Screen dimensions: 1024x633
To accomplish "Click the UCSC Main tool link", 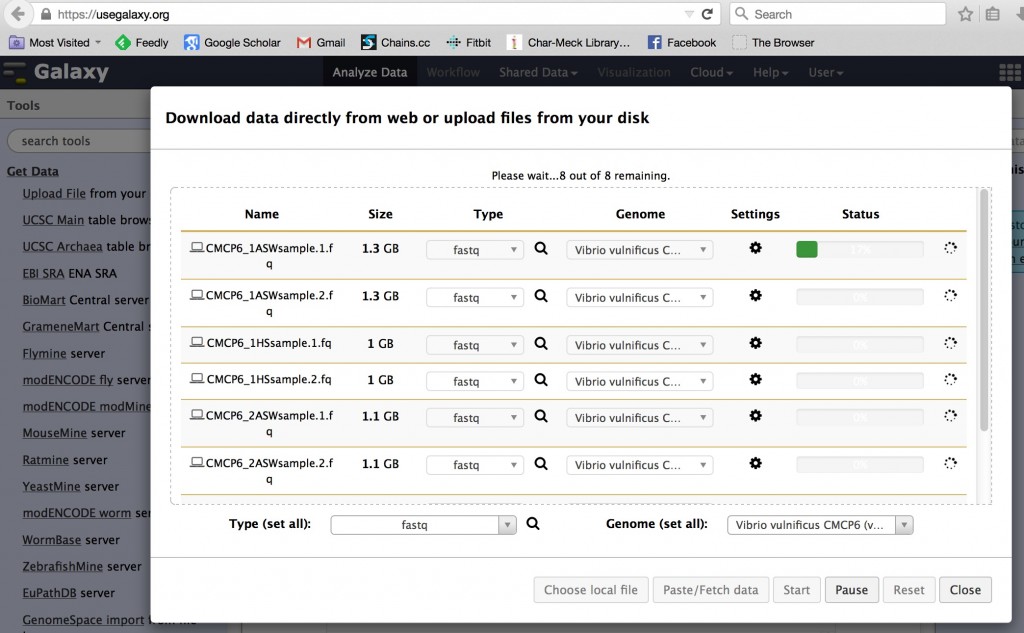I will 53,220.
